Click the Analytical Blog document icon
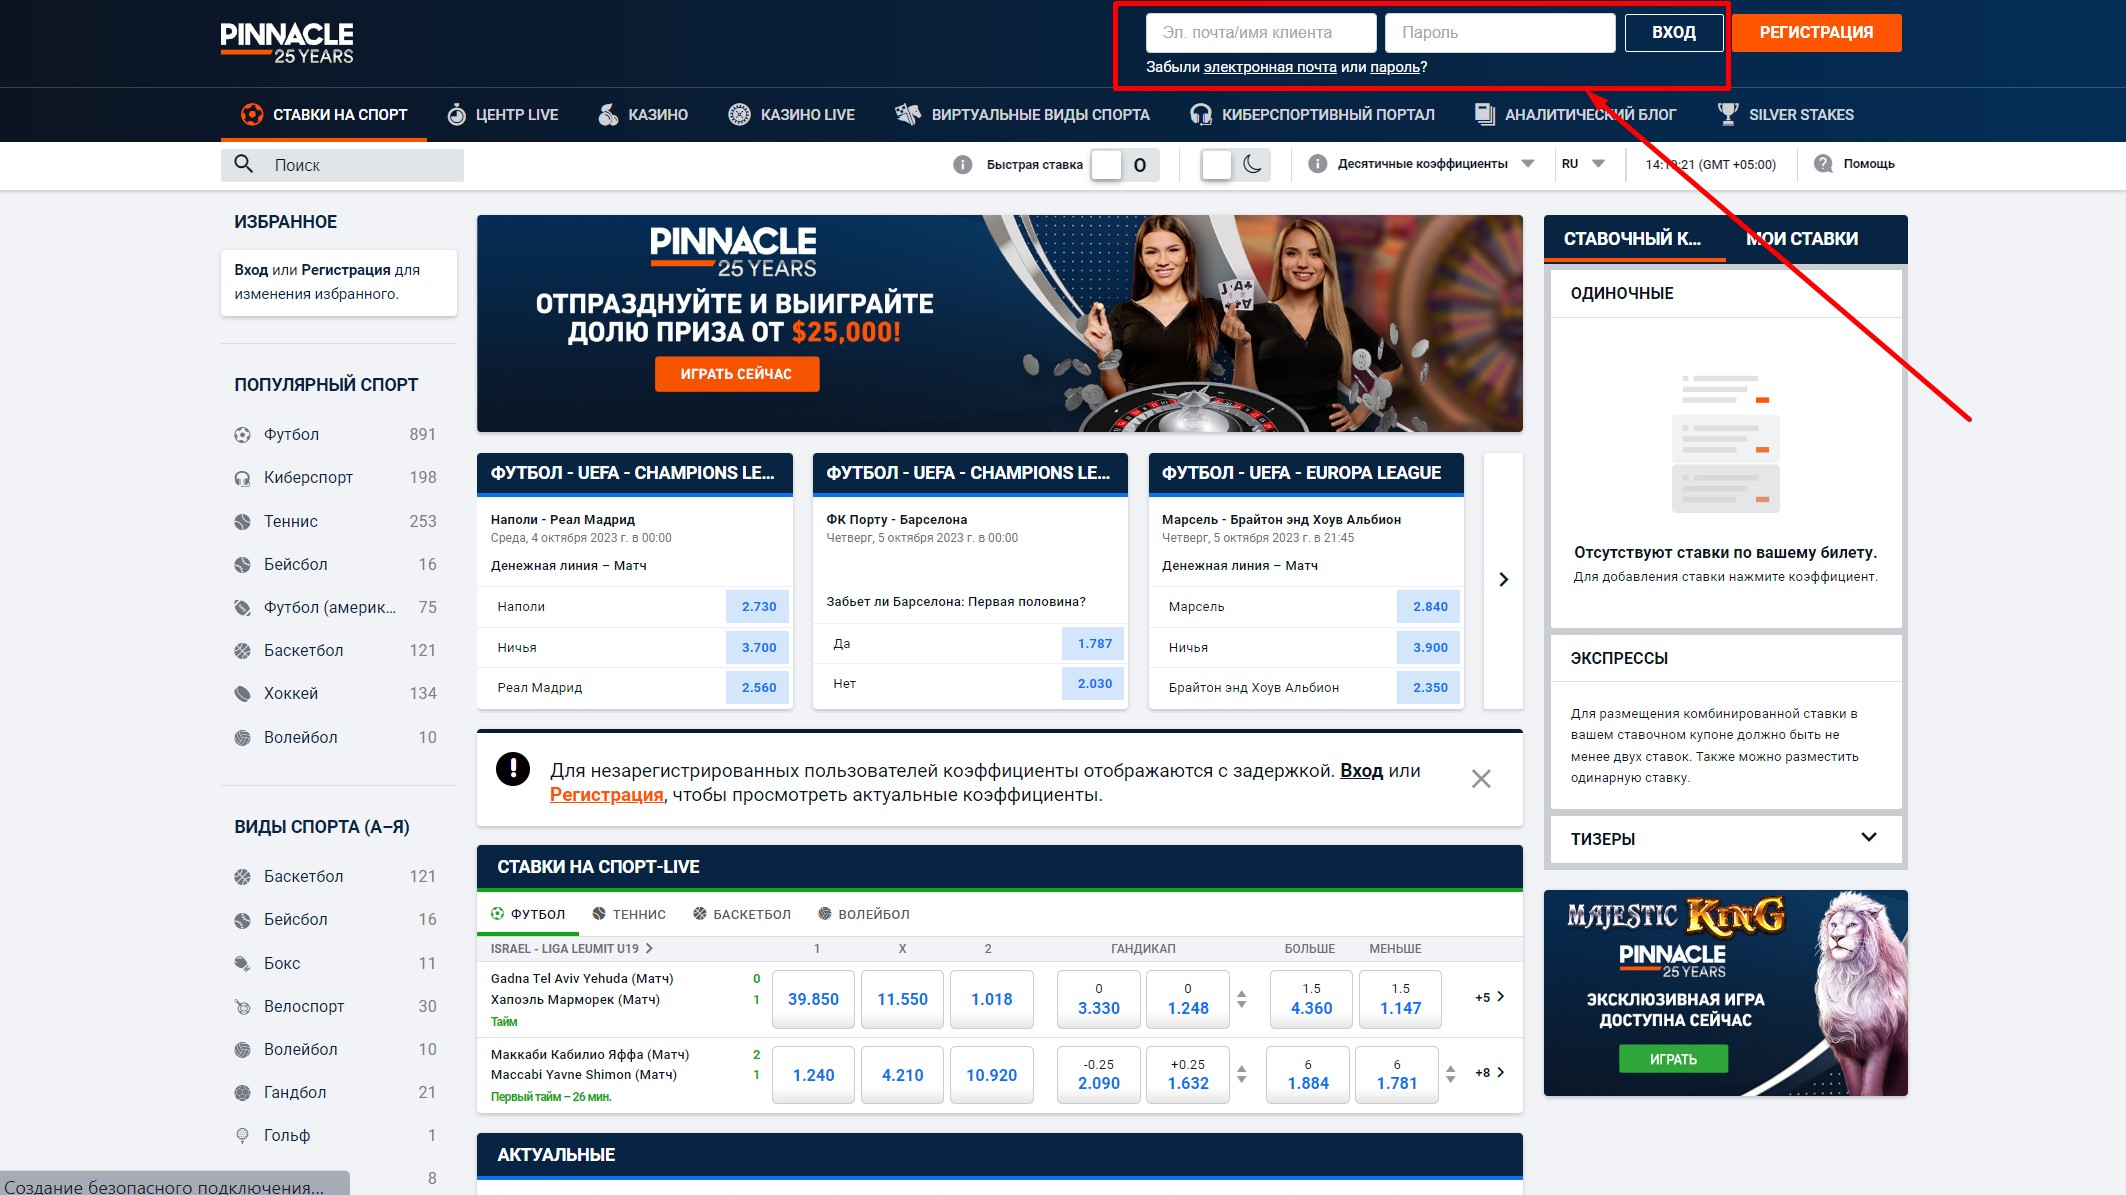Image resolution: width=2126 pixels, height=1195 pixels. pyautogui.click(x=1484, y=114)
